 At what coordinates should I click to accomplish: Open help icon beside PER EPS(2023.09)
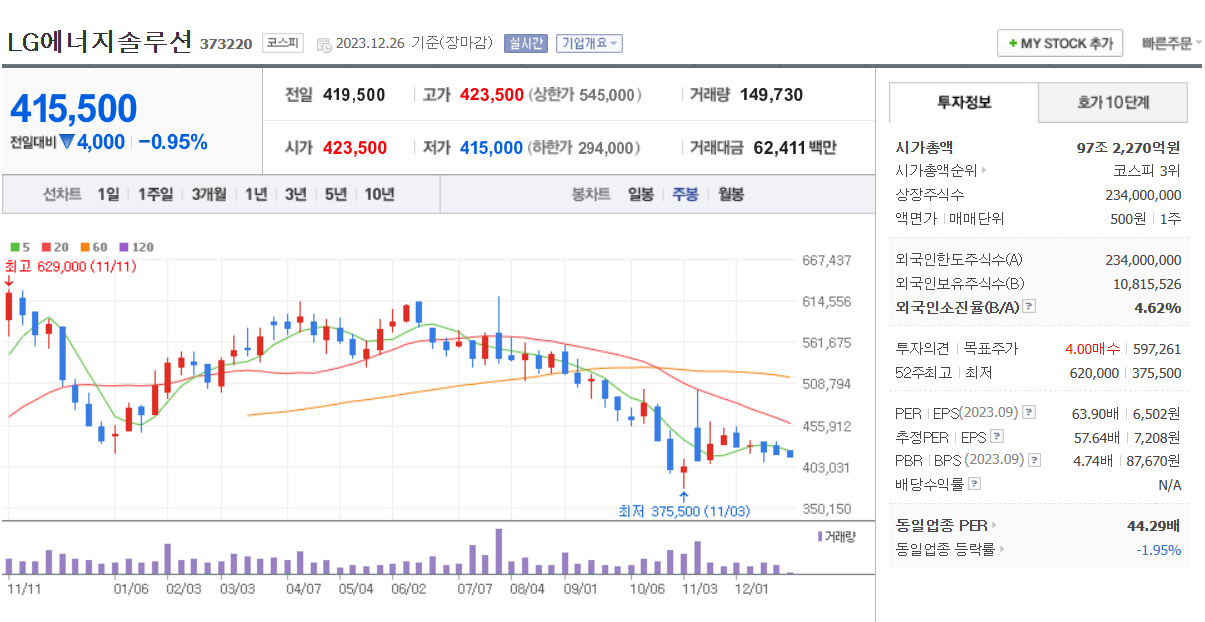coord(1030,412)
